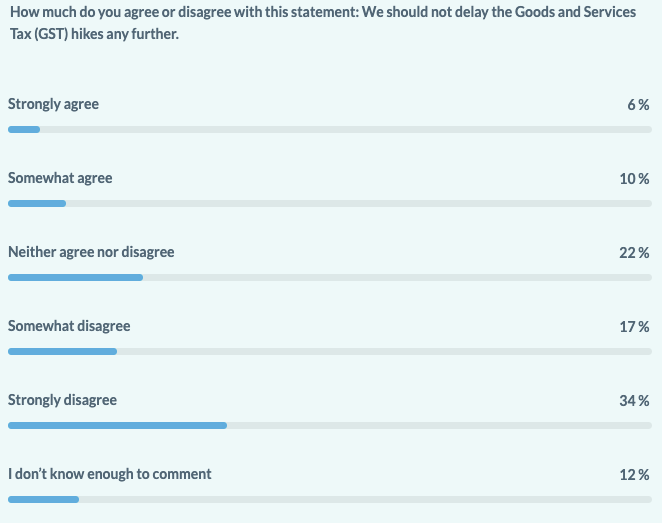Click the 6 % result value
662x523 pixels.
pos(638,105)
